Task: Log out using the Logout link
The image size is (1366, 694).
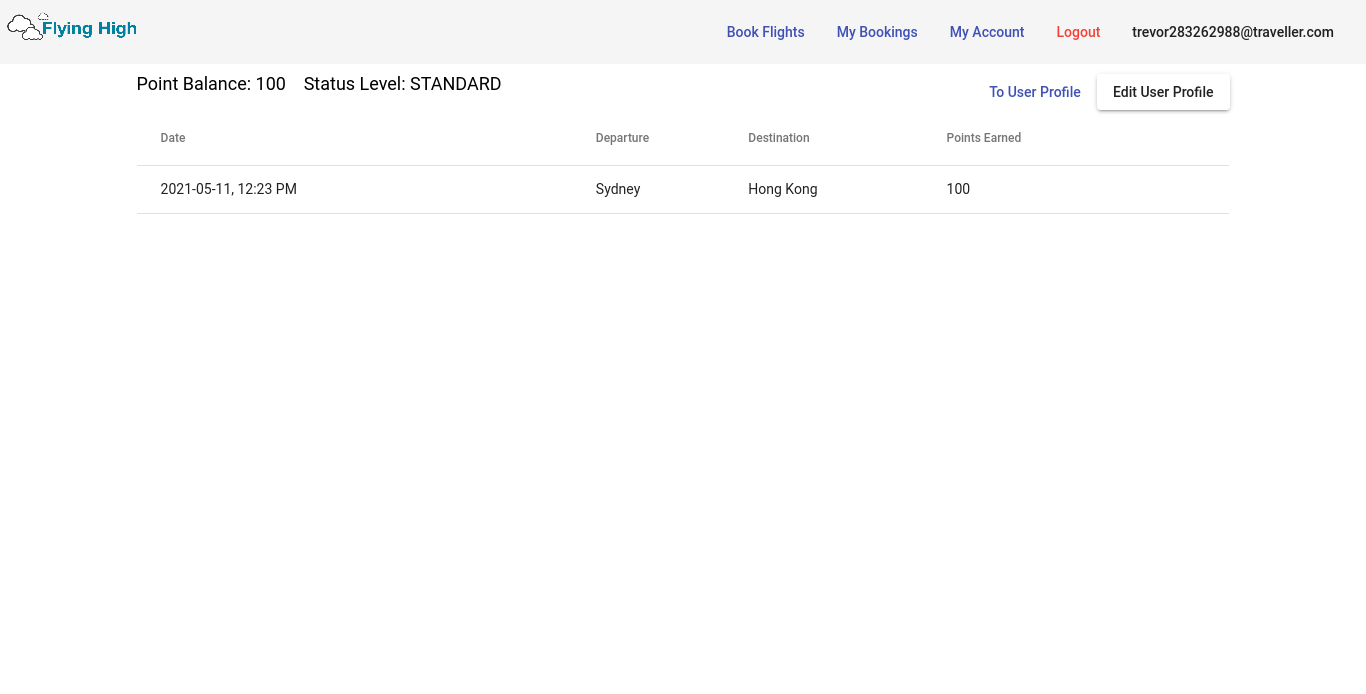Action: (x=1078, y=32)
